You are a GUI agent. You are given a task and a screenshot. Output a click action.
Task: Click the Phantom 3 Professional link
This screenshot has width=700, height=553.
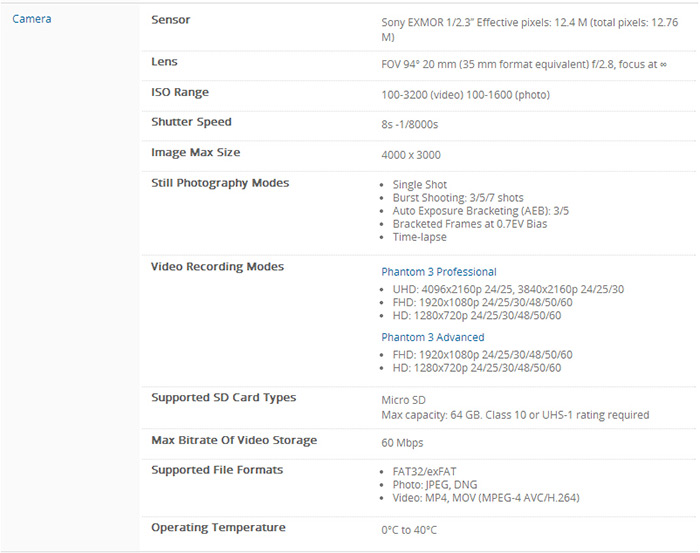point(438,272)
